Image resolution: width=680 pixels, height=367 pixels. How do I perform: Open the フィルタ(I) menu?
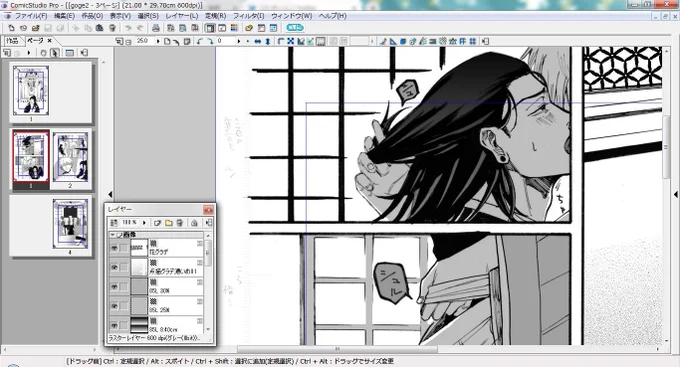click(x=248, y=16)
